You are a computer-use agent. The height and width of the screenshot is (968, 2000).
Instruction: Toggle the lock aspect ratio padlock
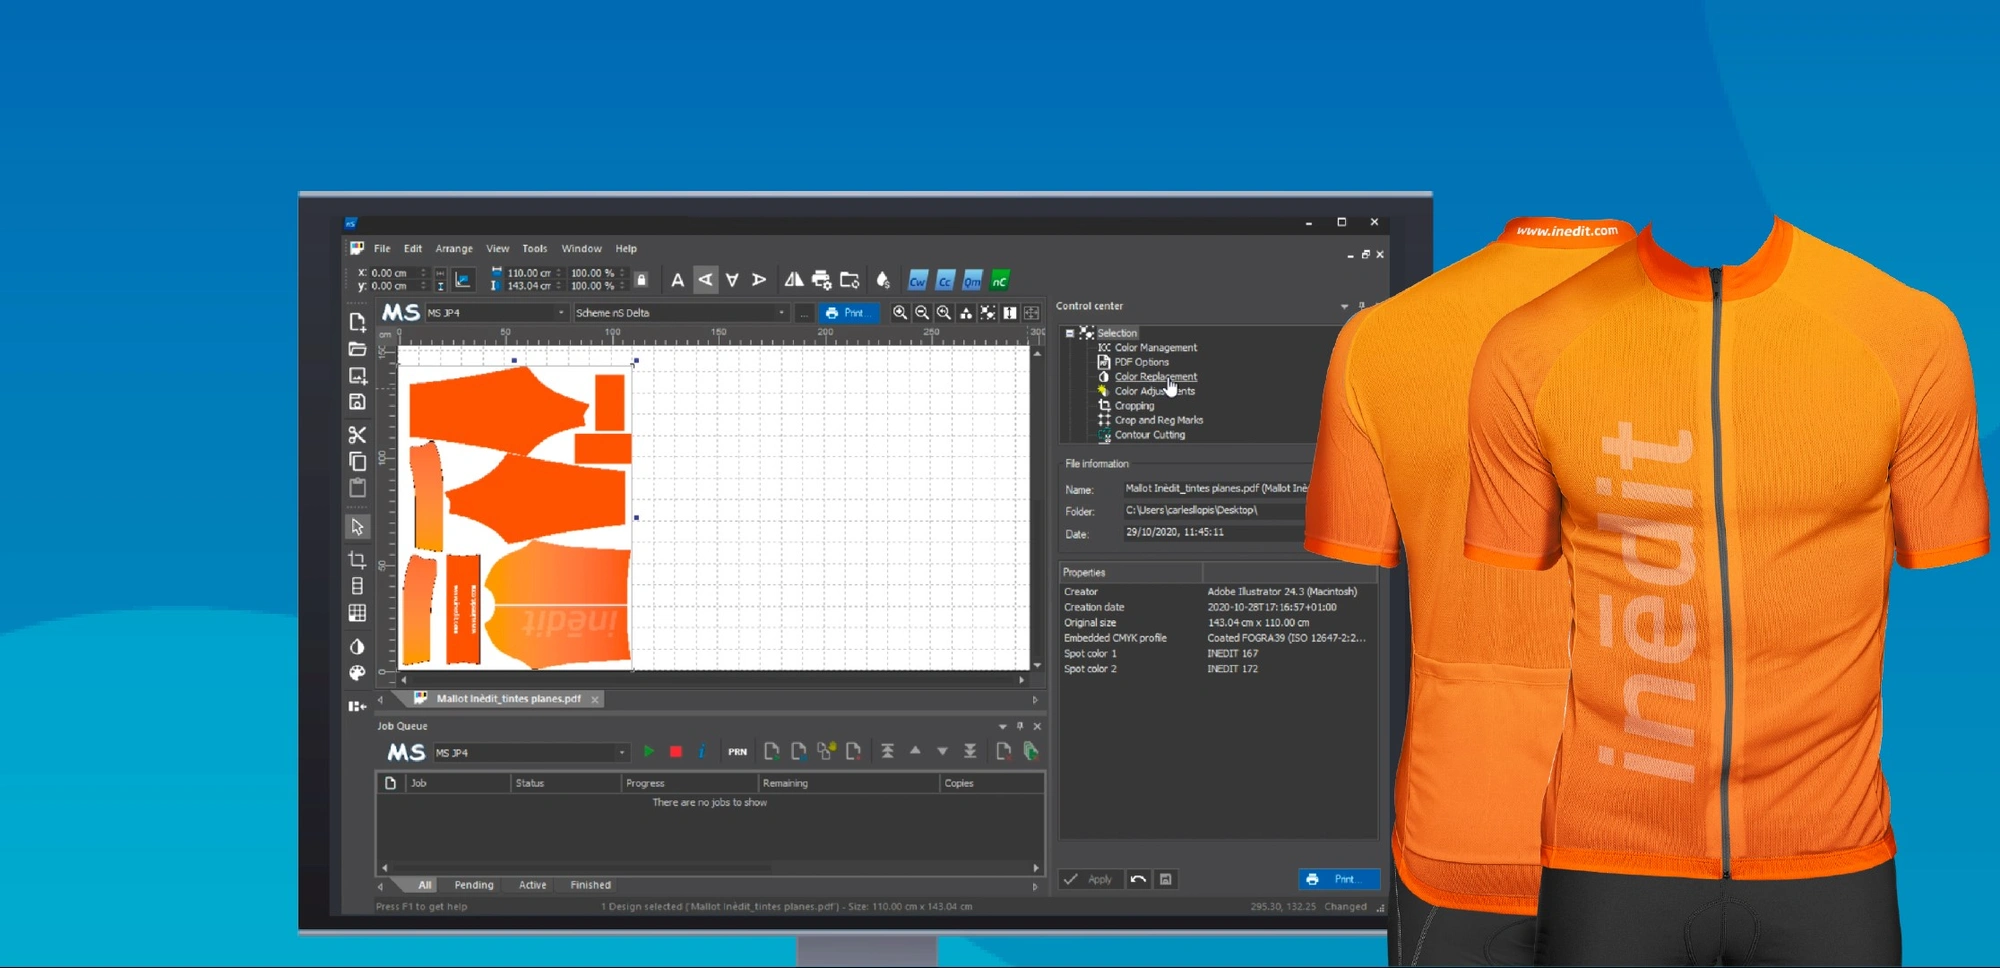coord(641,280)
